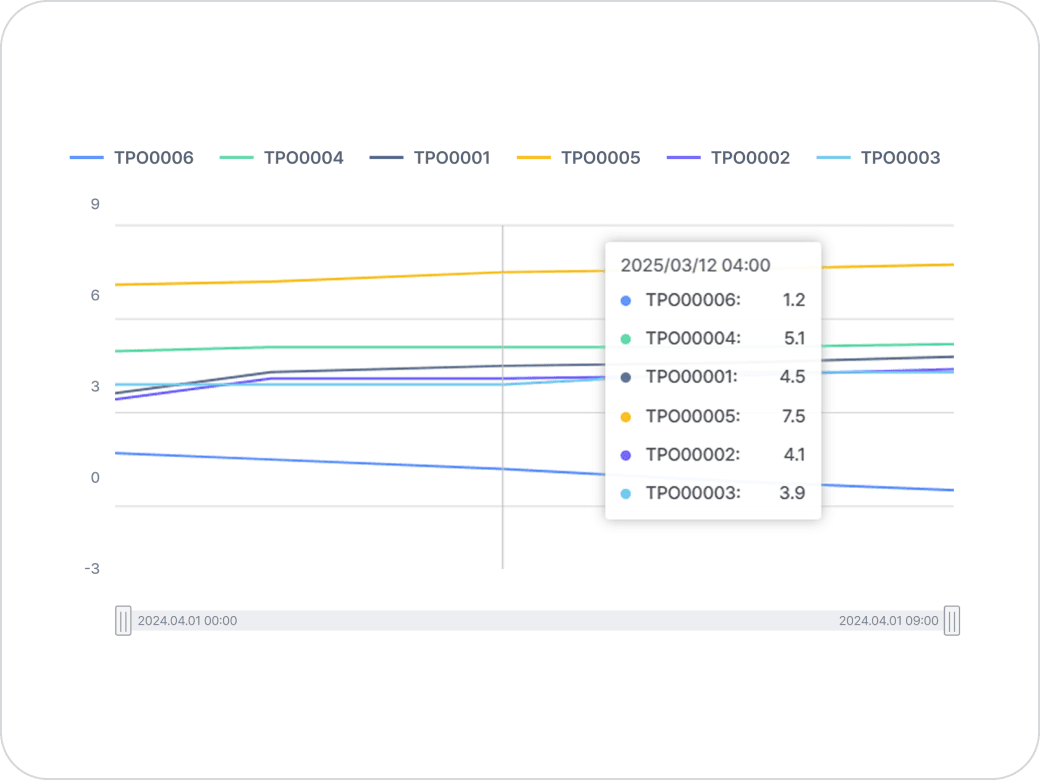Click the 2024.04.01 00:00 start label

[x=187, y=621]
